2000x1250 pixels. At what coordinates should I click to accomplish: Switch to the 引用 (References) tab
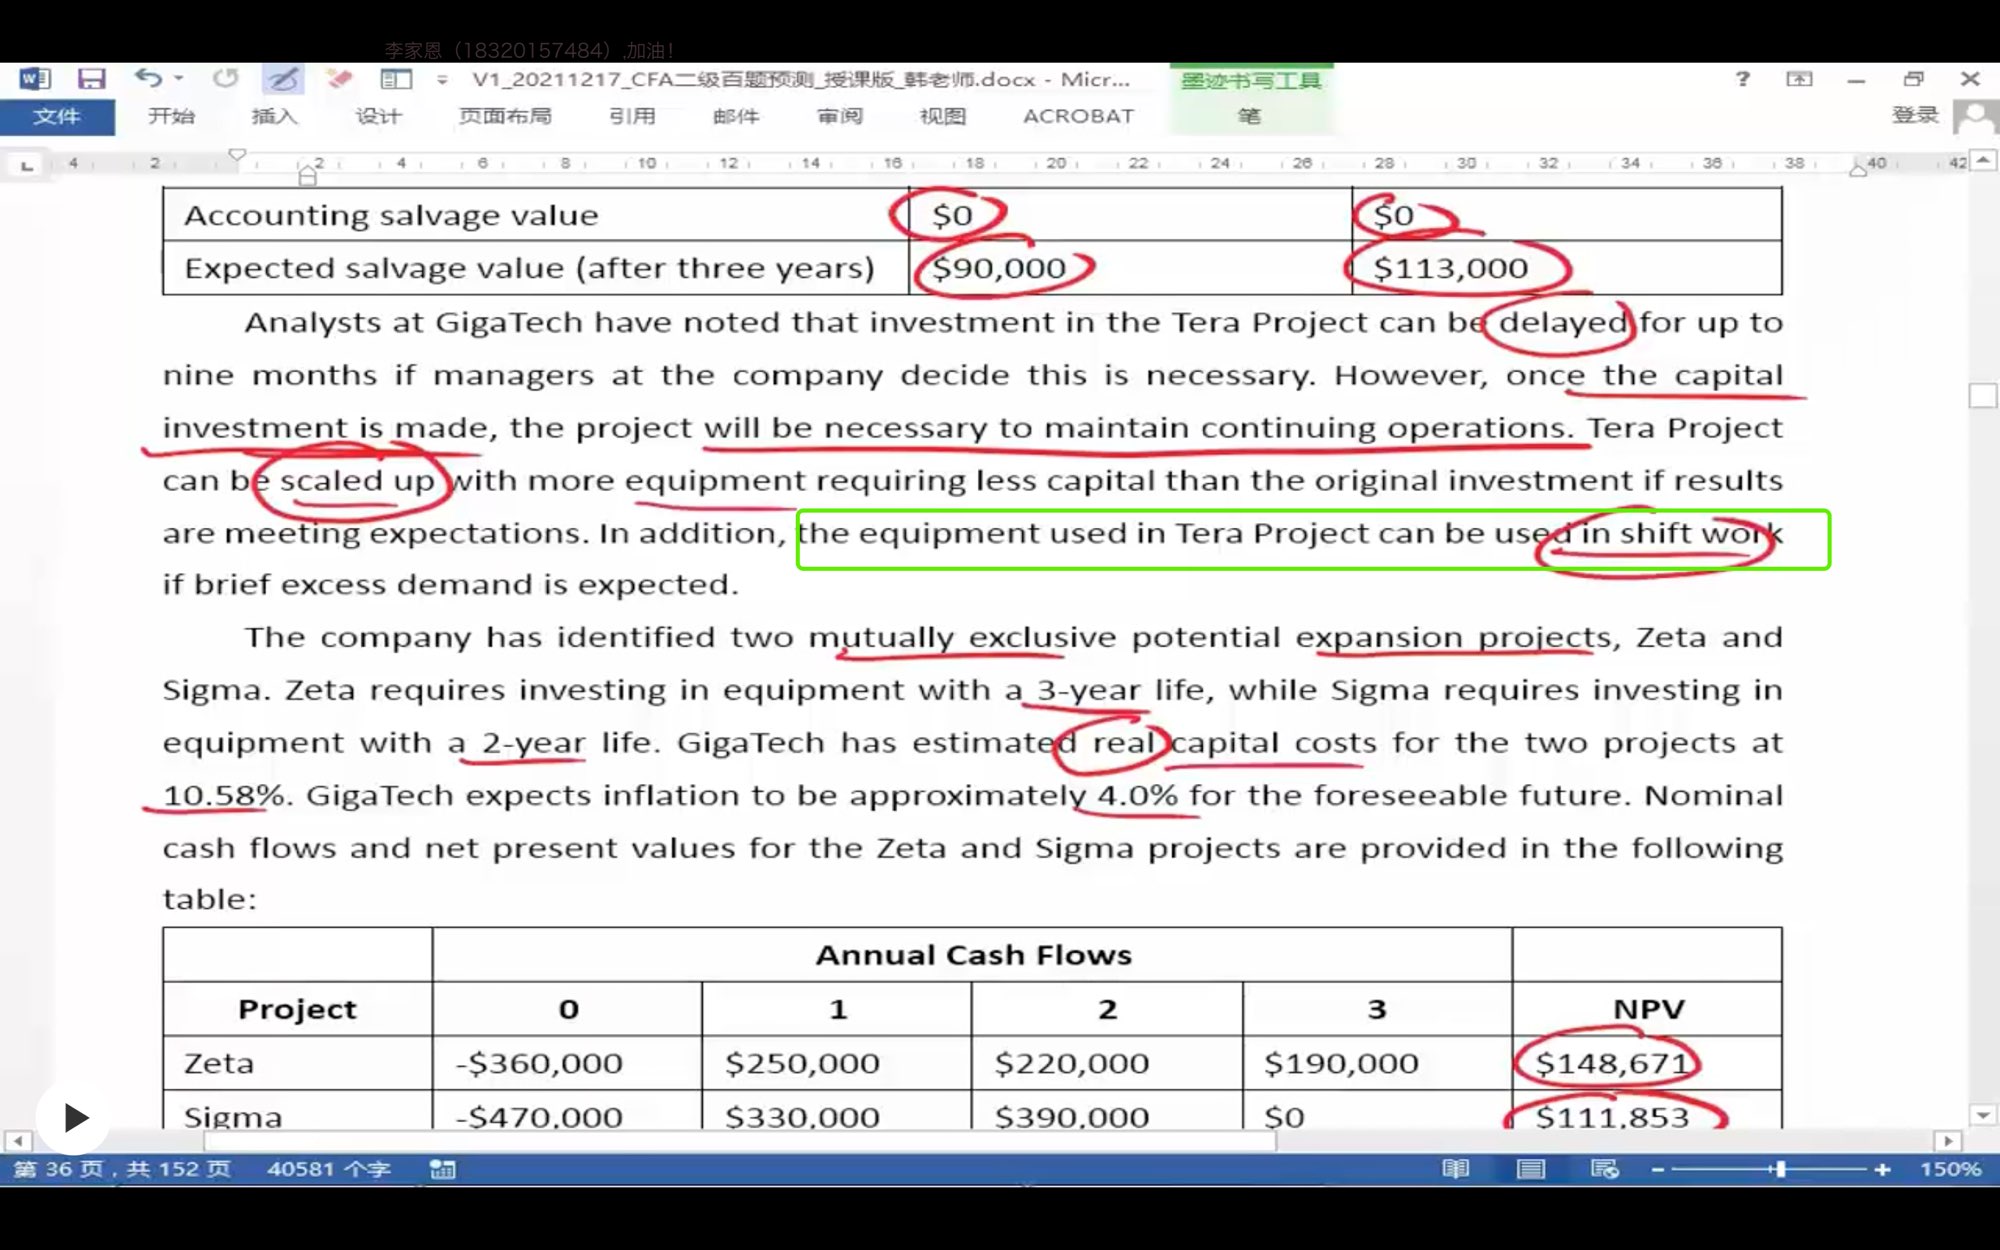(632, 116)
